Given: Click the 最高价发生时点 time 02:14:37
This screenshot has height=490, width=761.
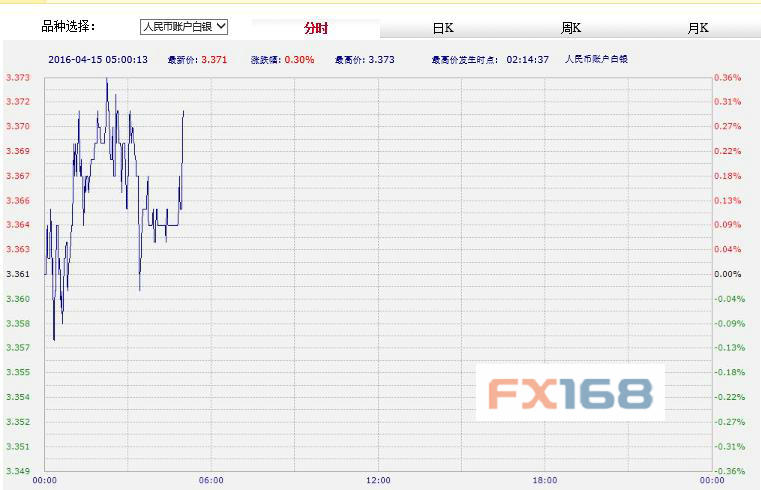Looking at the screenshot, I should [x=527, y=60].
